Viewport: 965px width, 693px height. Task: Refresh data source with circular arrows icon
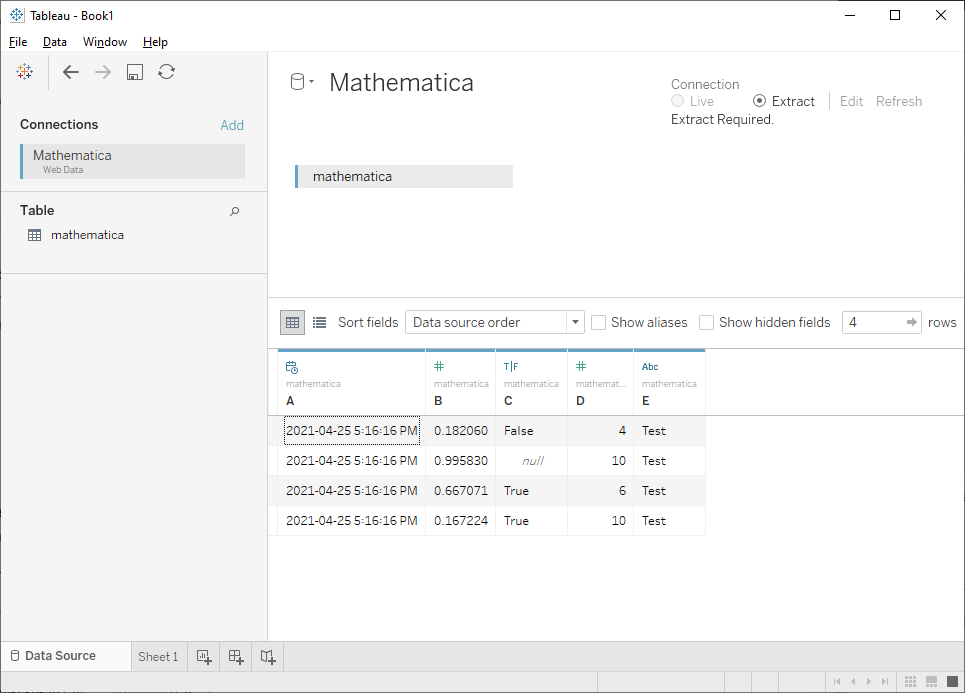[166, 72]
